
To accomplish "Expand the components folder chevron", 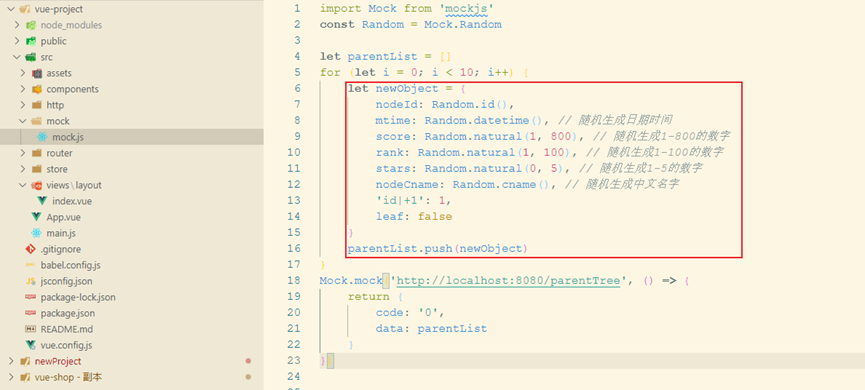I will (23, 89).
